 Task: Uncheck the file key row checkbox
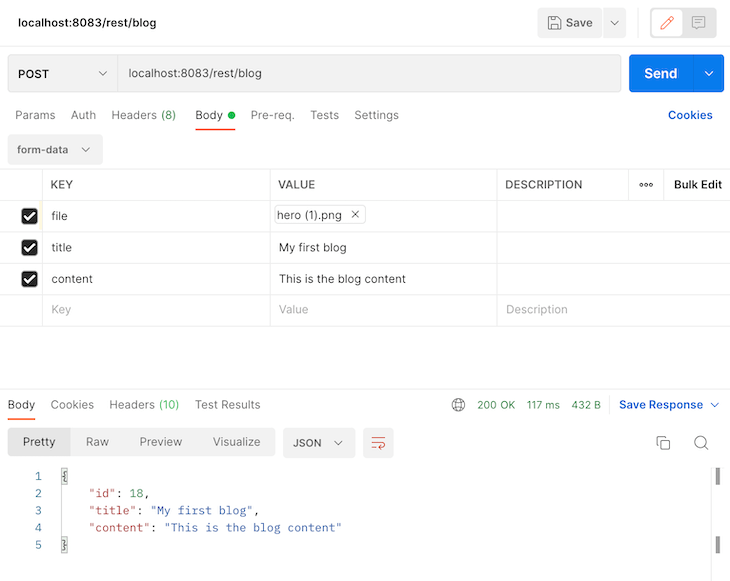[29, 216]
